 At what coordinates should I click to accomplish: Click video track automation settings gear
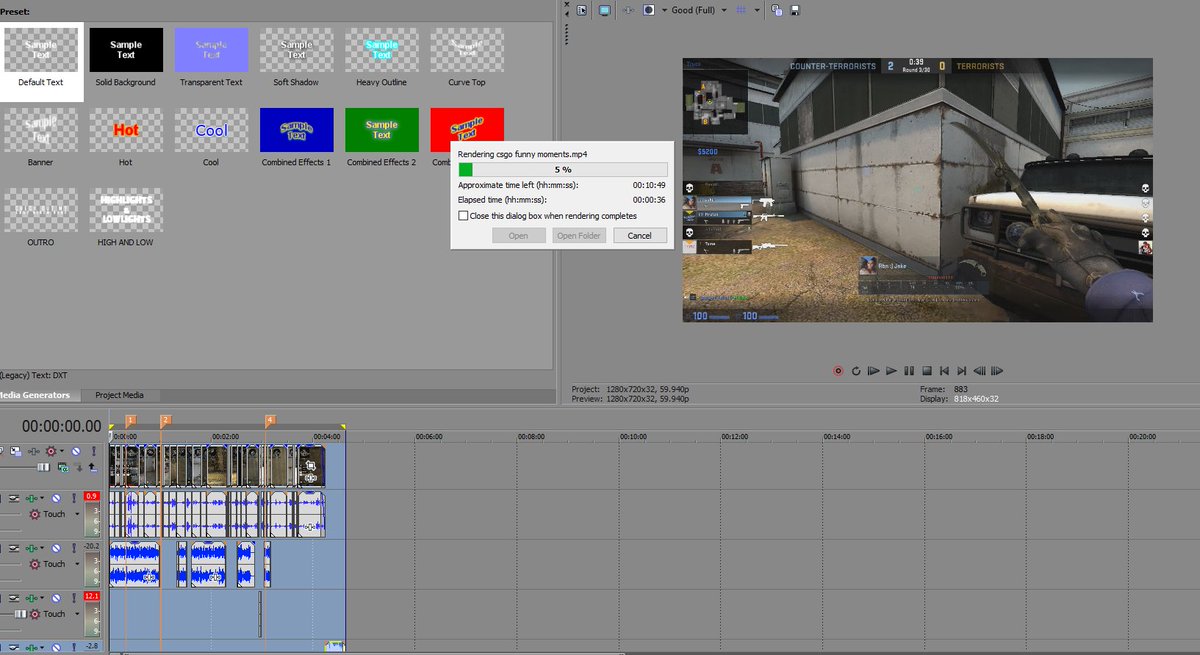click(51, 452)
